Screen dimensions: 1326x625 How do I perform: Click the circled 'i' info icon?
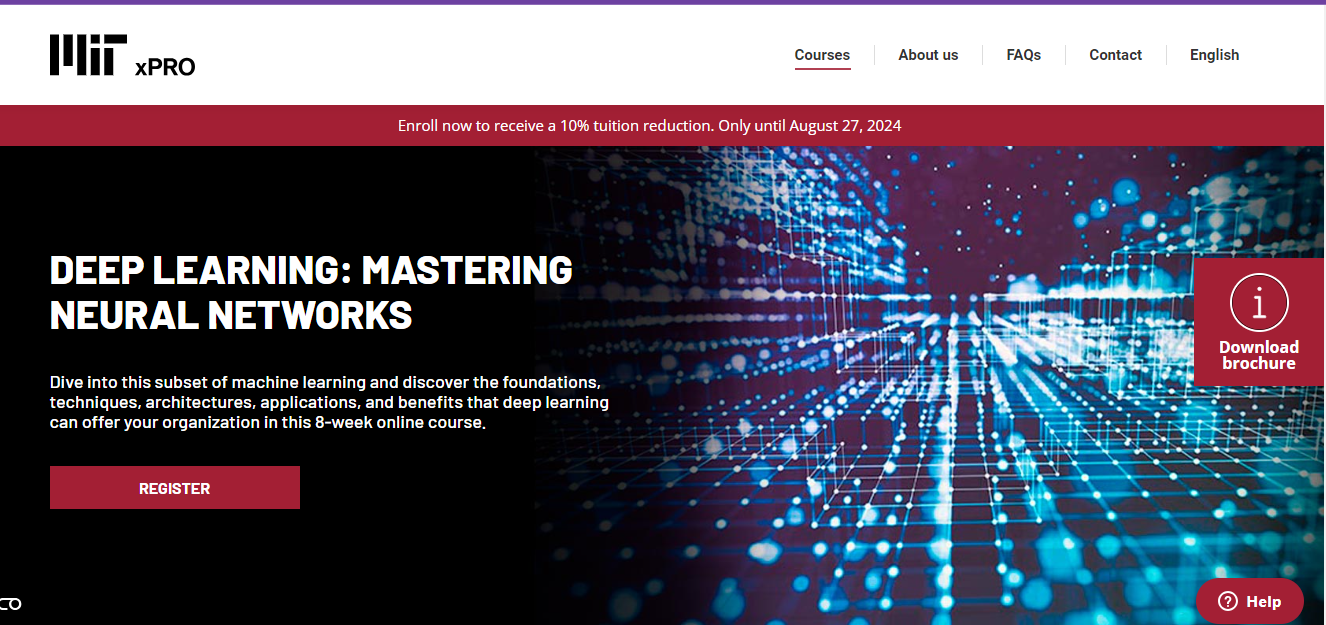click(x=1259, y=302)
